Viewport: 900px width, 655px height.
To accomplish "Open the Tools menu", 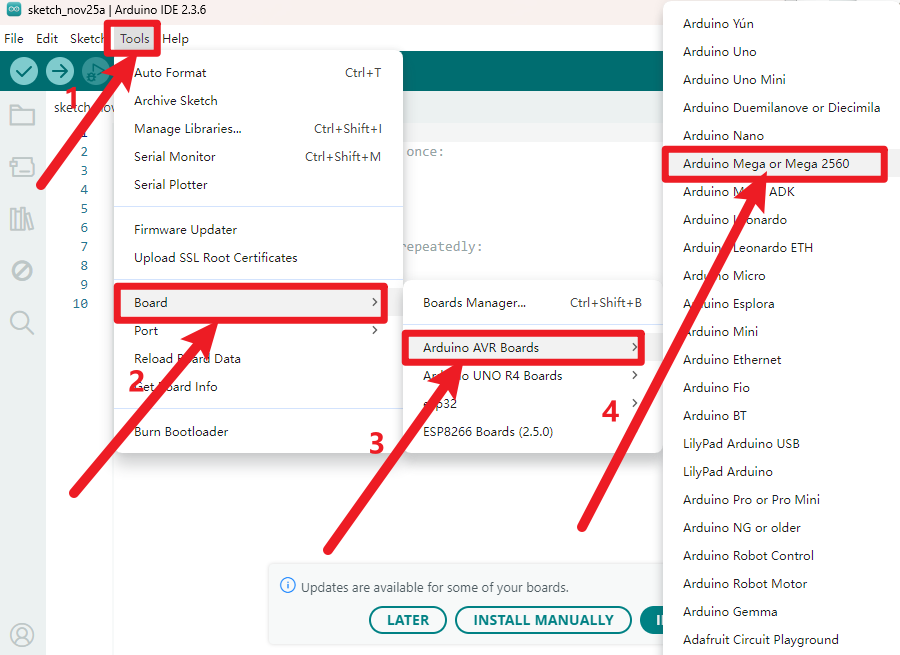I will point(134,38).
